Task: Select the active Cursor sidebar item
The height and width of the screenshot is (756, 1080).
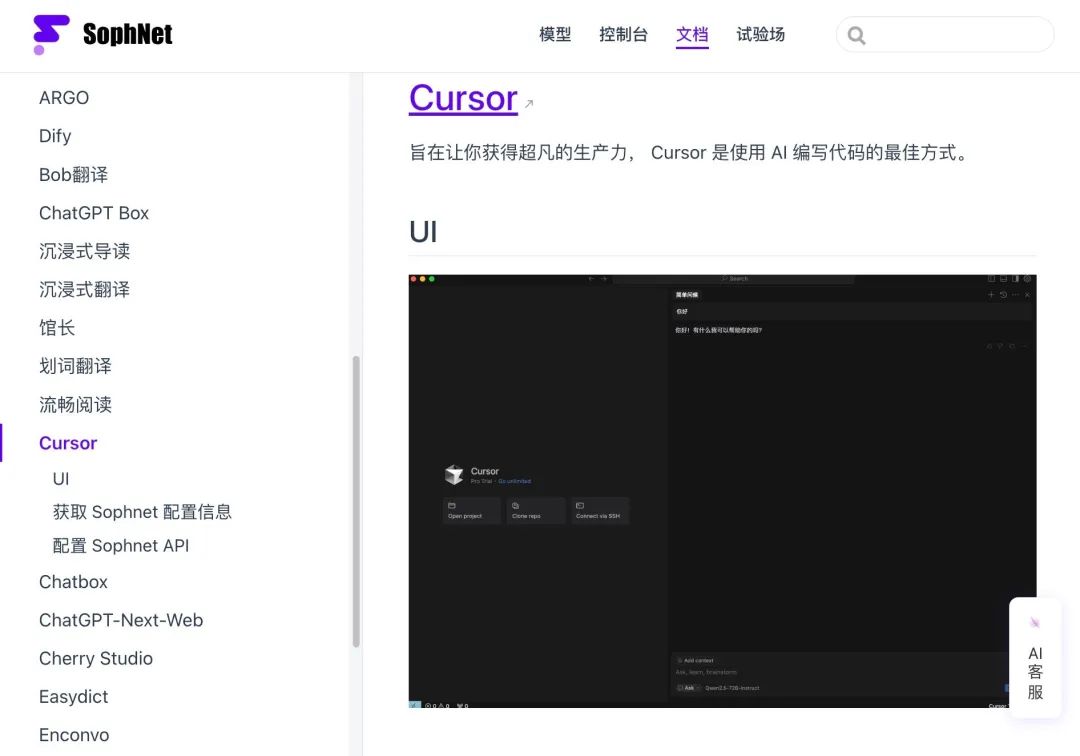Action: point(68,443)
